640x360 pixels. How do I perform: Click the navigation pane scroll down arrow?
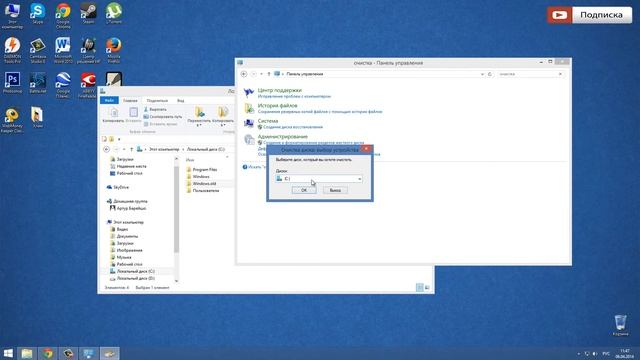coord(176,281)
